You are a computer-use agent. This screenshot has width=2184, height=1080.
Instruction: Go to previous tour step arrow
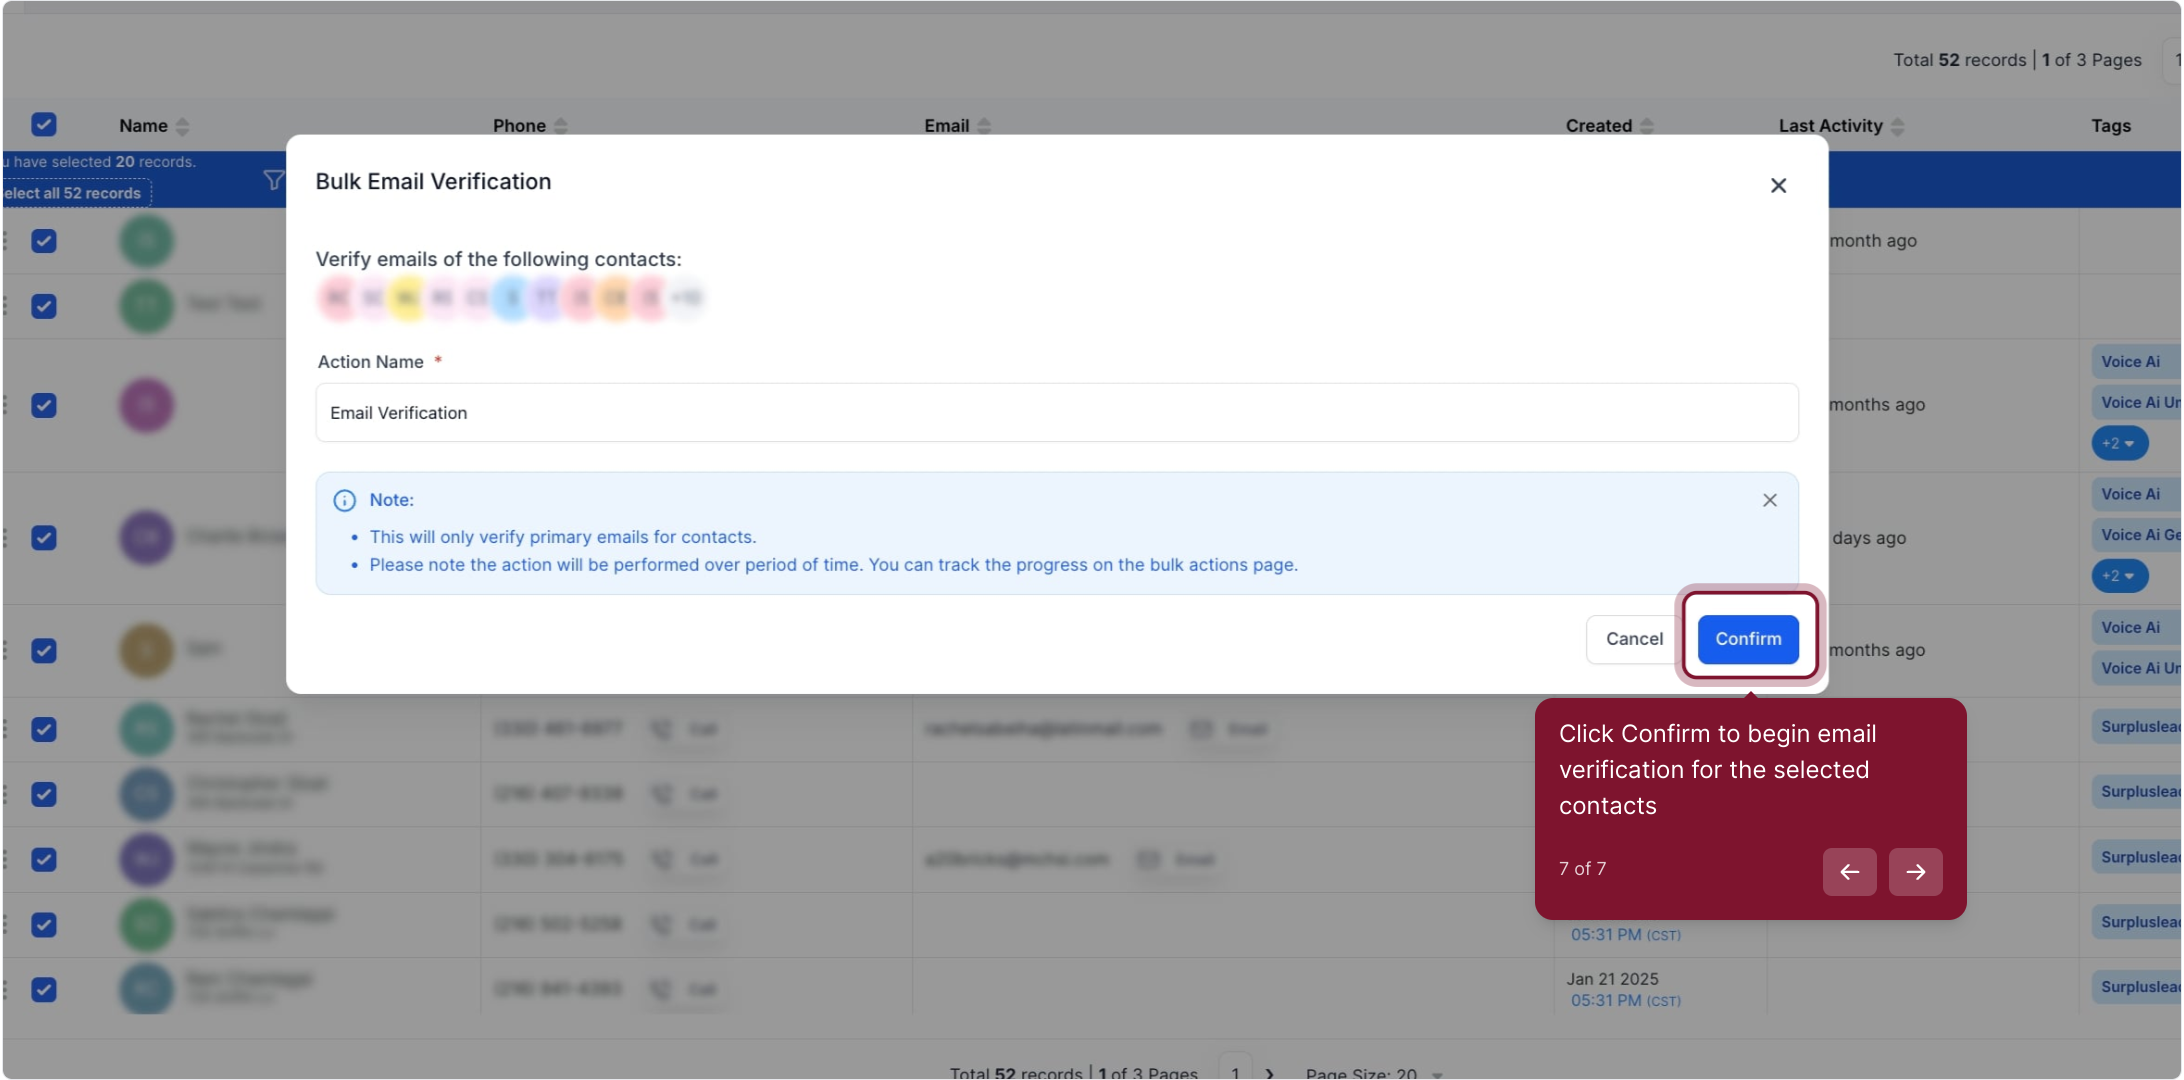pos(1849,872)
